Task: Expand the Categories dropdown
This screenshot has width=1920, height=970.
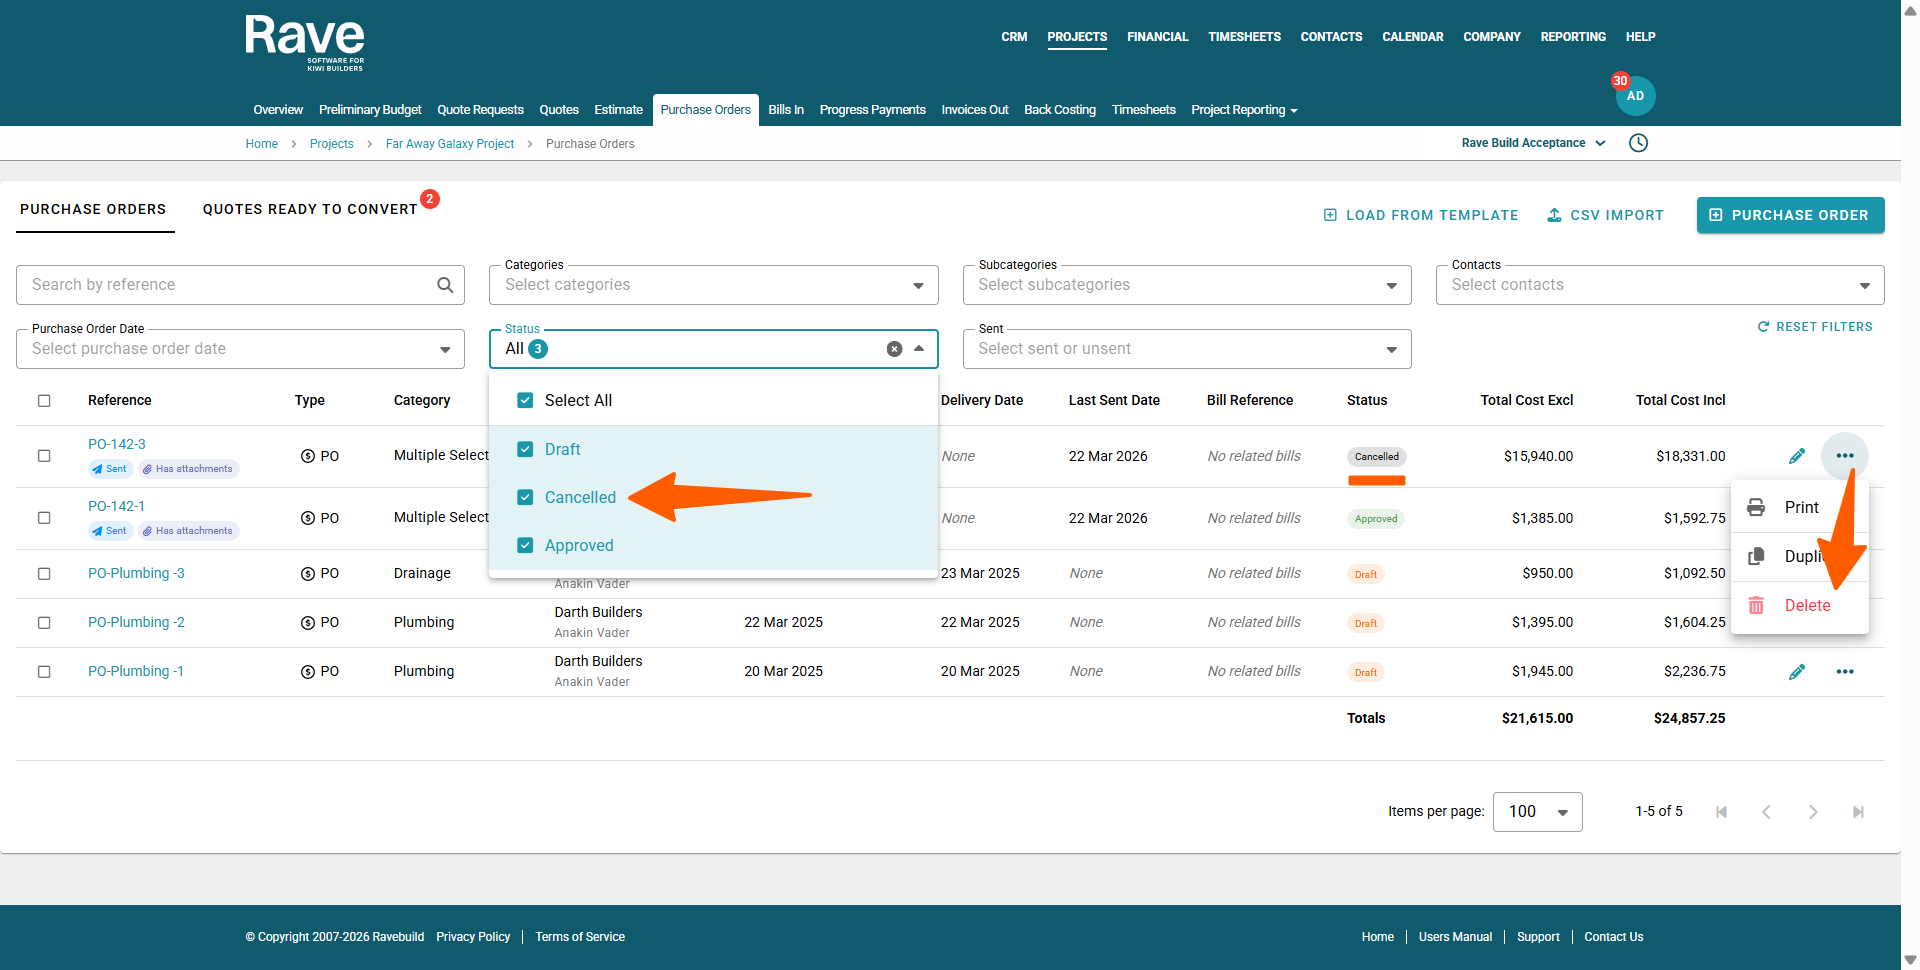Action: coord(917,286)
